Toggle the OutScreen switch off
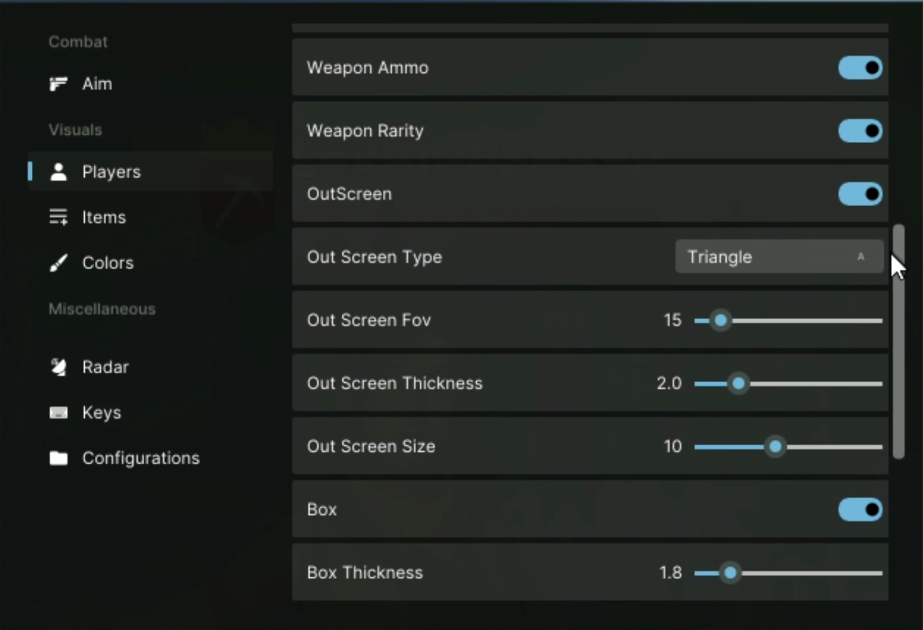Viewport: 923px width, 630px height. tap(860, 194)
